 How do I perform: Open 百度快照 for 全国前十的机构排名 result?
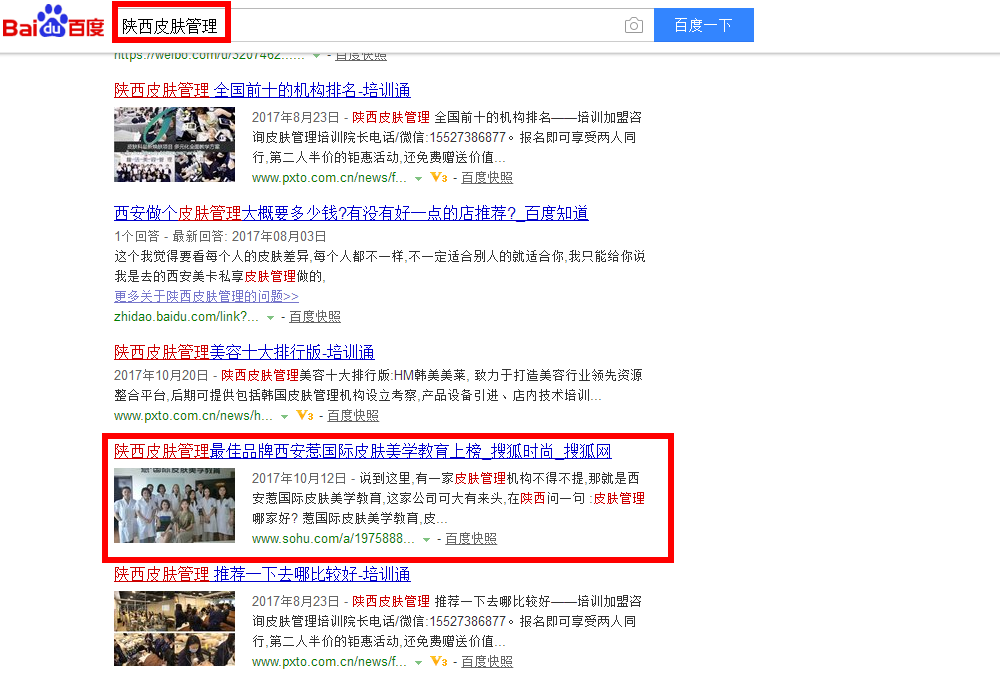click(x=487, y=177)
